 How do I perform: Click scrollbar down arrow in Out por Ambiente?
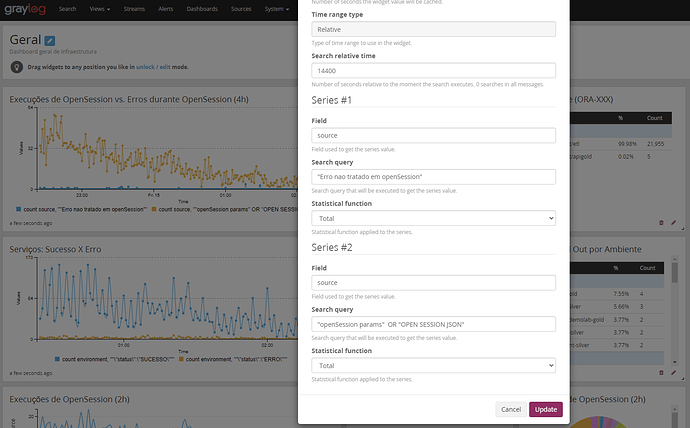point(675,362)
